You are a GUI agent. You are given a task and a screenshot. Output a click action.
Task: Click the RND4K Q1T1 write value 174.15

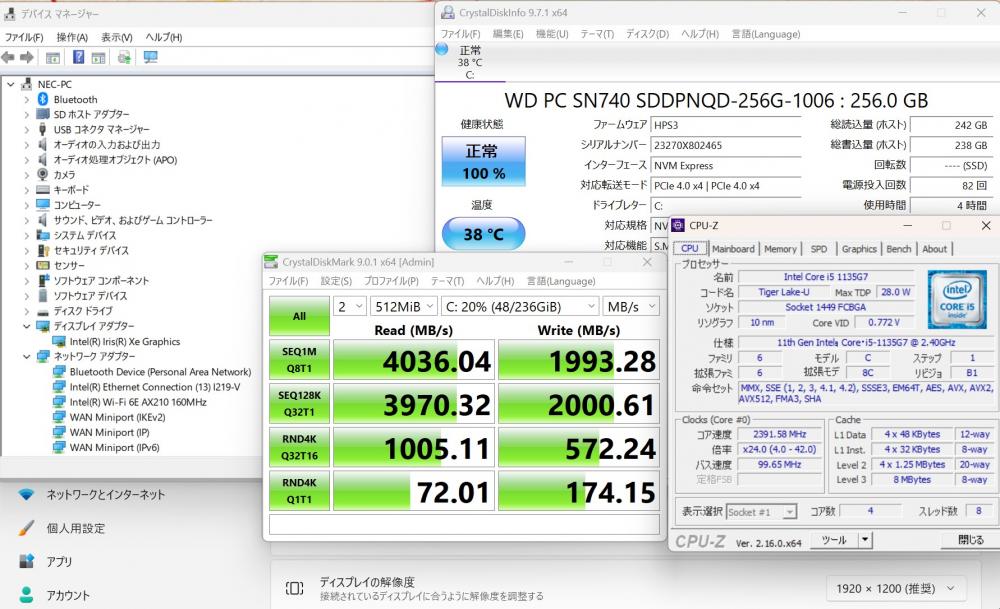coord(578,490)
